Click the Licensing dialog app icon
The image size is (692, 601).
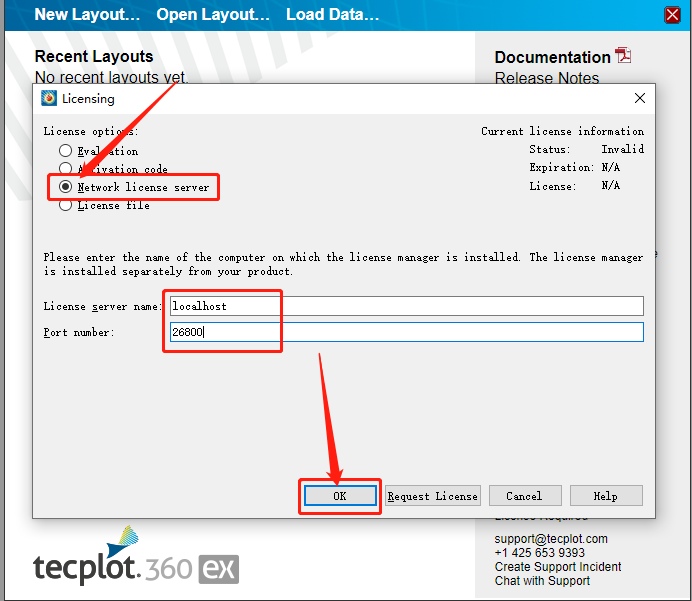49,98
